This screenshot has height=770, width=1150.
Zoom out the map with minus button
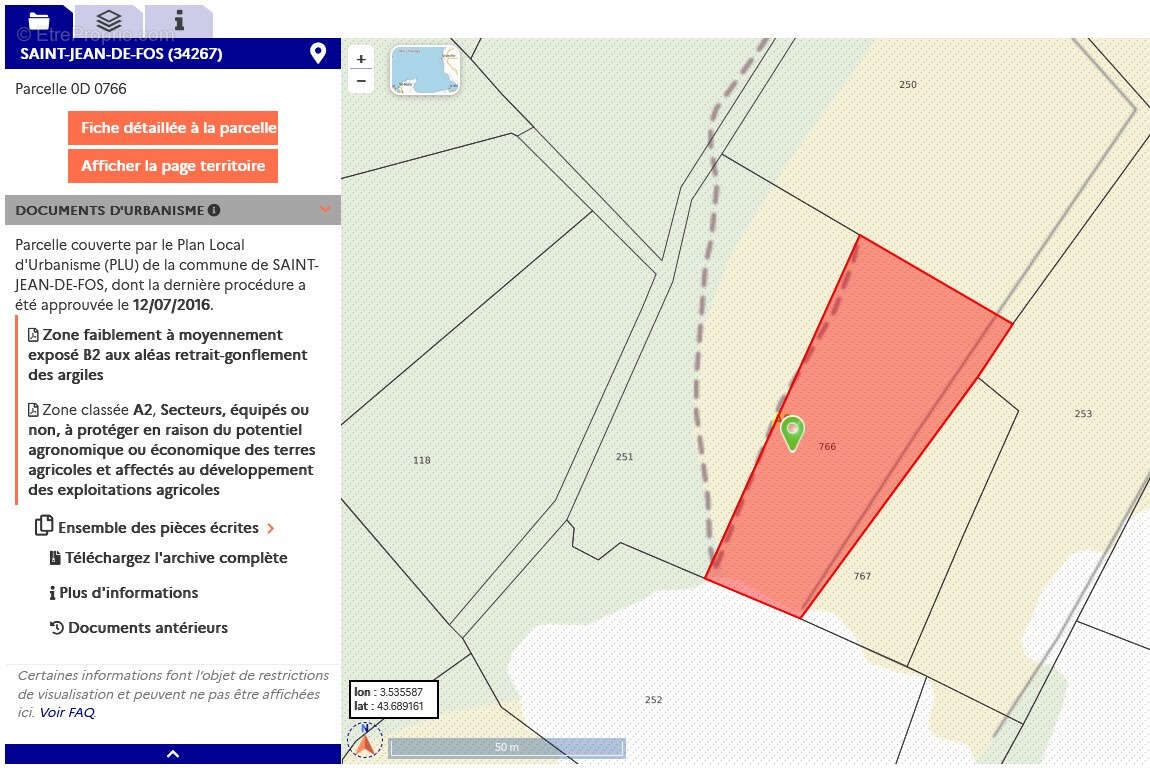click(x=361, y=81)
